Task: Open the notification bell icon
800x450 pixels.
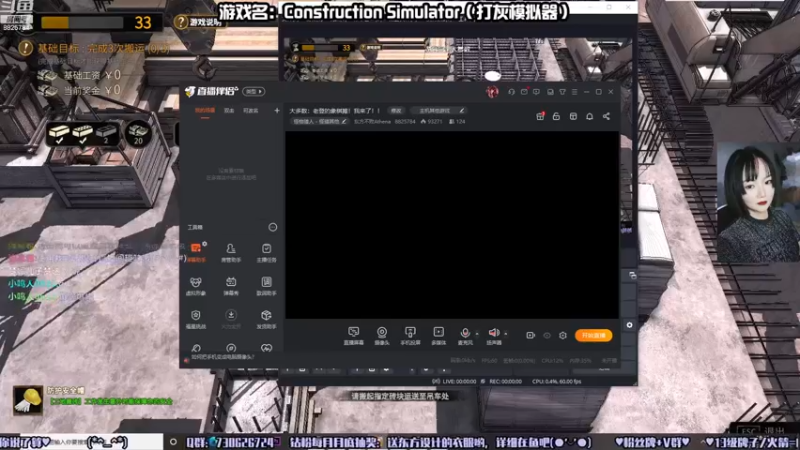Action: [589, 116]
